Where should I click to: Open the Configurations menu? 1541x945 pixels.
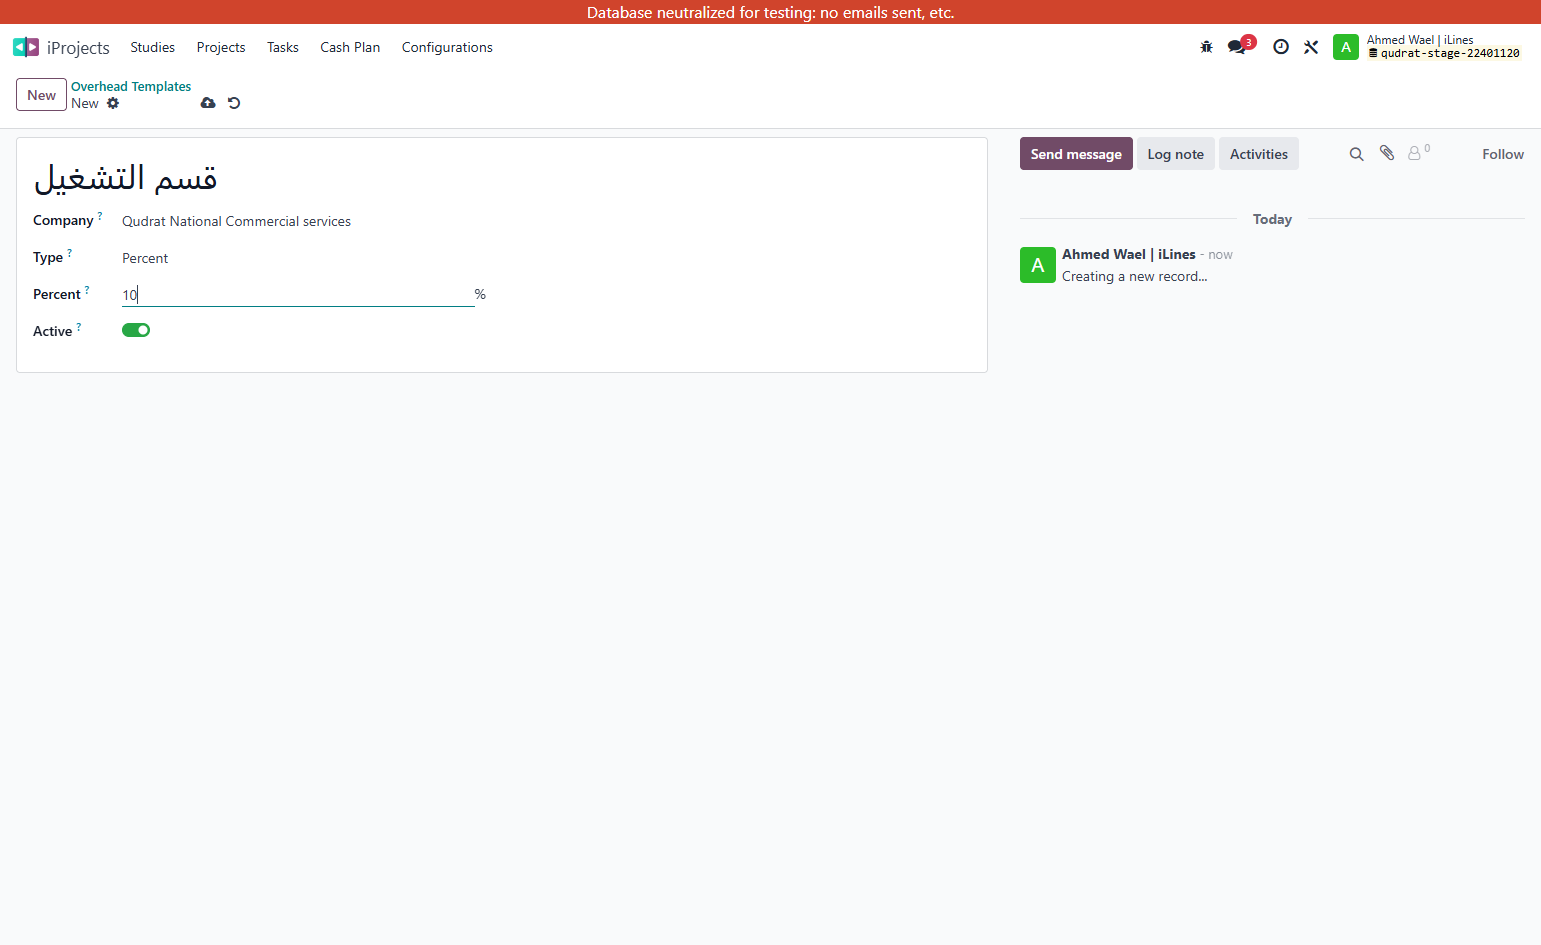[447, 47]
